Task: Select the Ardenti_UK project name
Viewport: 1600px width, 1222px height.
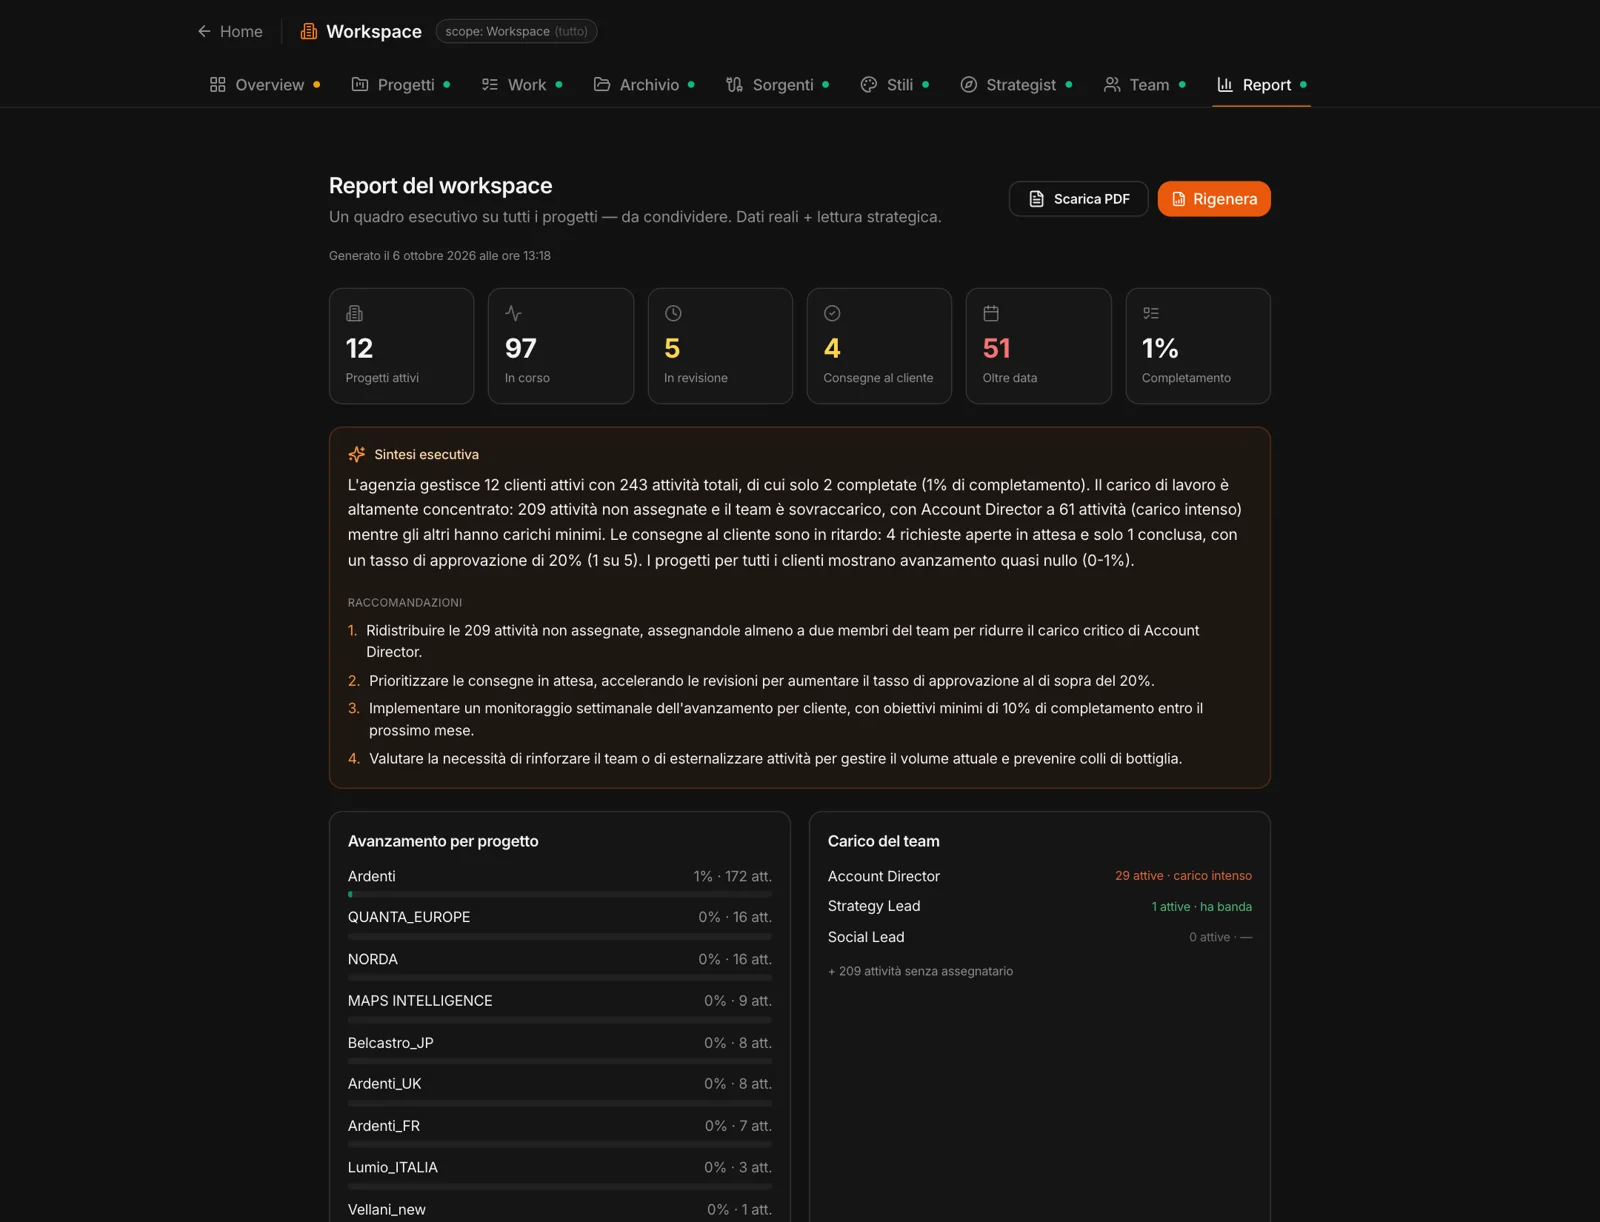Action: [385, 1084]
